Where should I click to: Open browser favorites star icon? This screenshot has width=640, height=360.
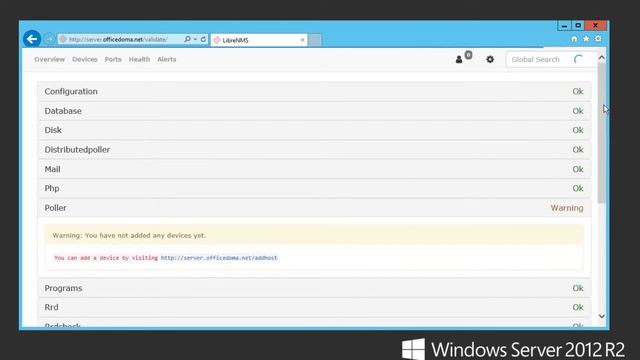click(x=586, y=39)
